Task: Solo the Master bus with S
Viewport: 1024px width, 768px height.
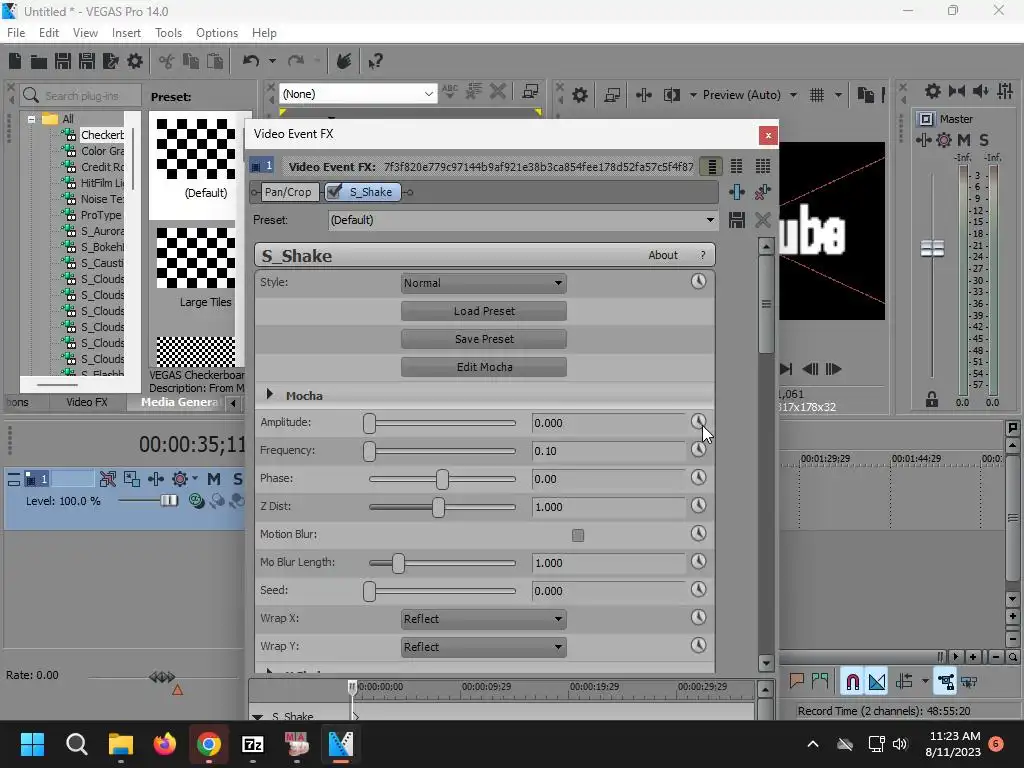Action: pos(984,140)
